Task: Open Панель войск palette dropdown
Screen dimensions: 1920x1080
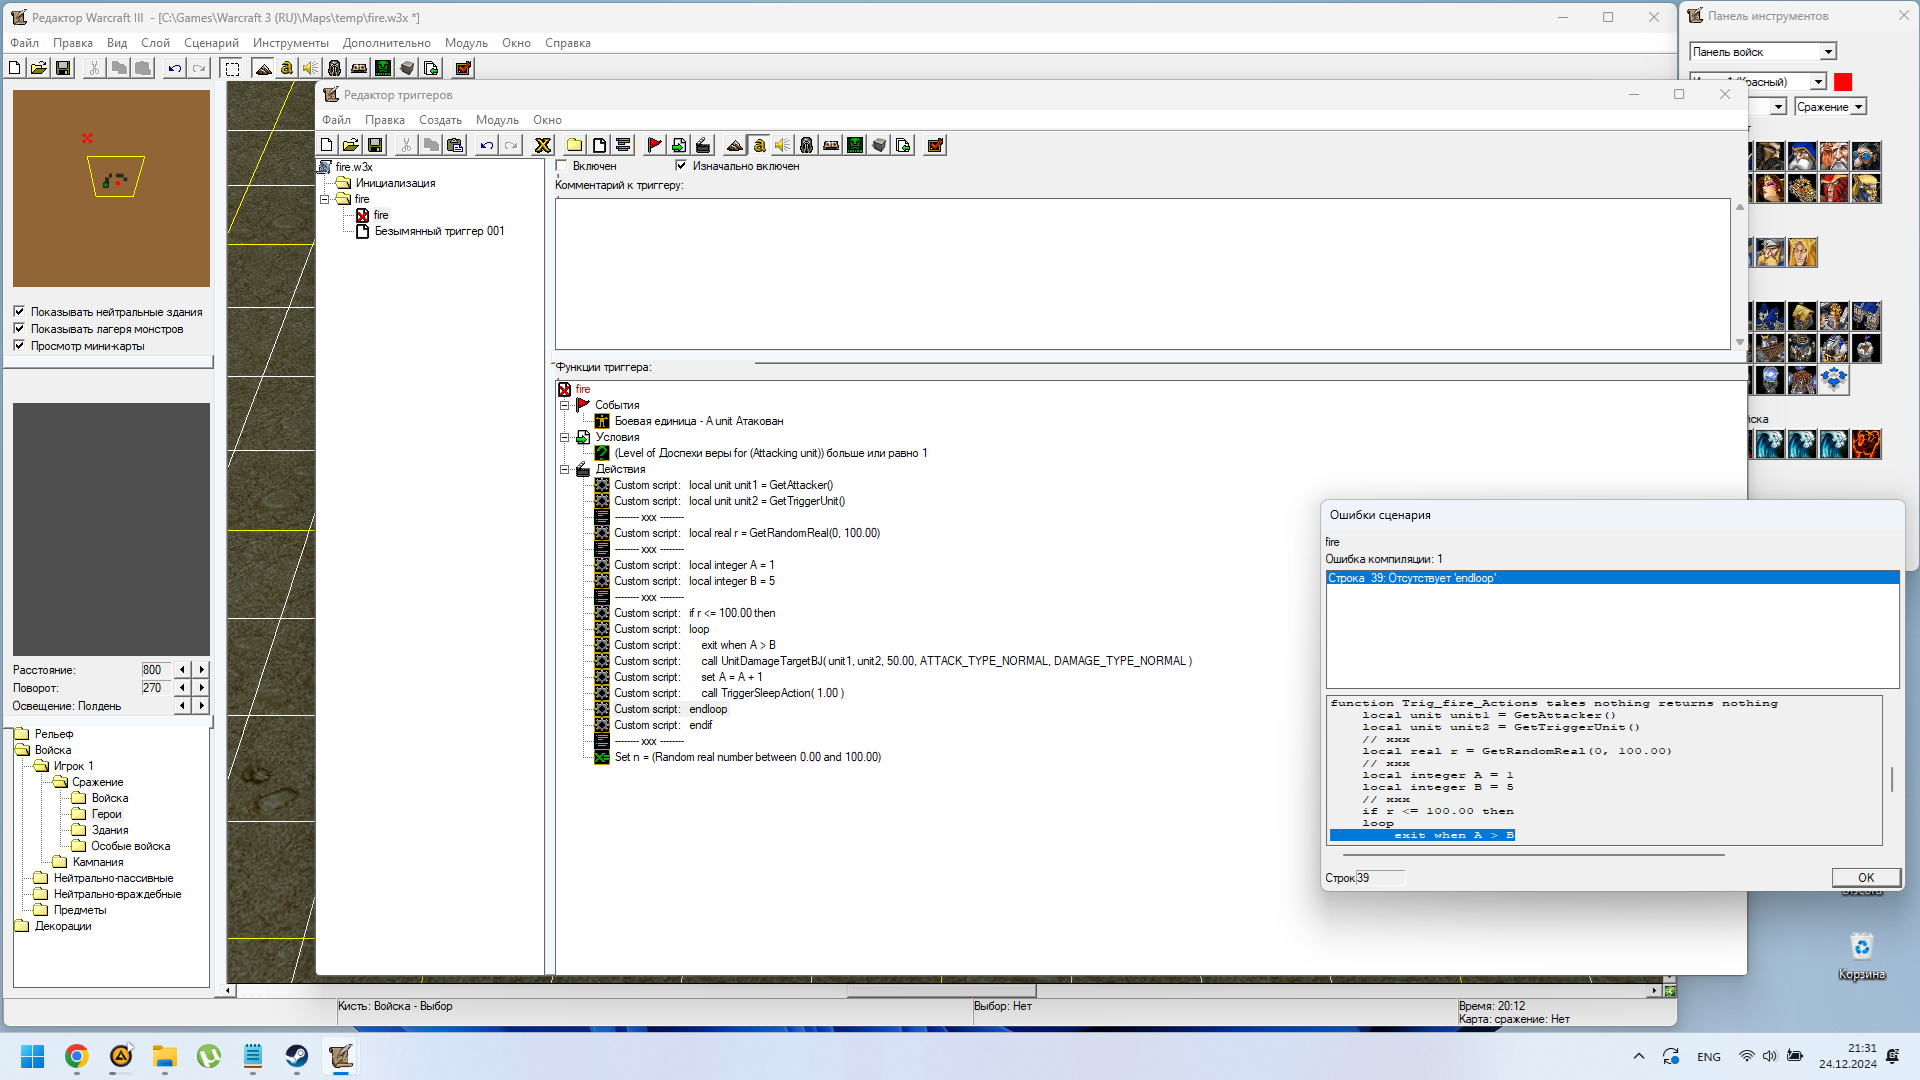Action: point(1828,52)
